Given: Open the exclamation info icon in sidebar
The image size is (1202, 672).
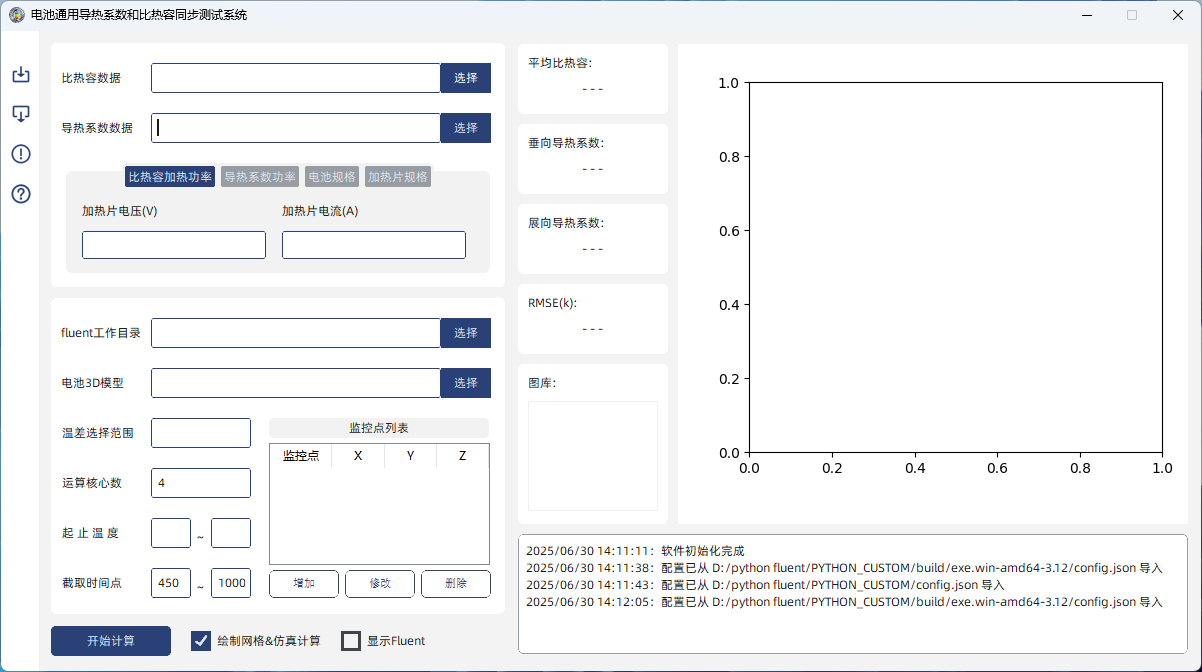Looking at the screenshot, I should [x=21, y=154].
